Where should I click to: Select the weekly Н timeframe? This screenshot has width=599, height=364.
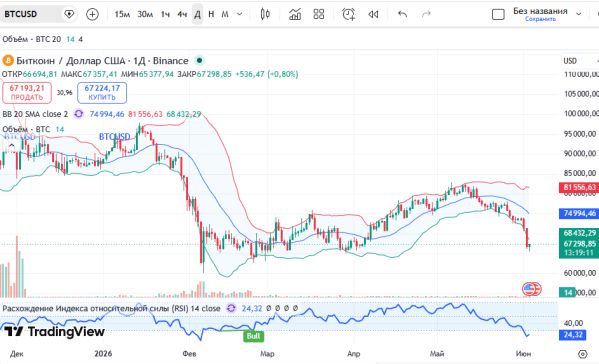click(211, 14)
